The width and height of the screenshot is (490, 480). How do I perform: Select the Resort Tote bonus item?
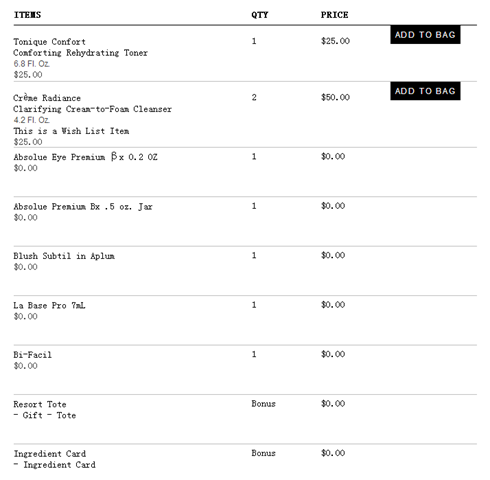click(x=40, y=404)
